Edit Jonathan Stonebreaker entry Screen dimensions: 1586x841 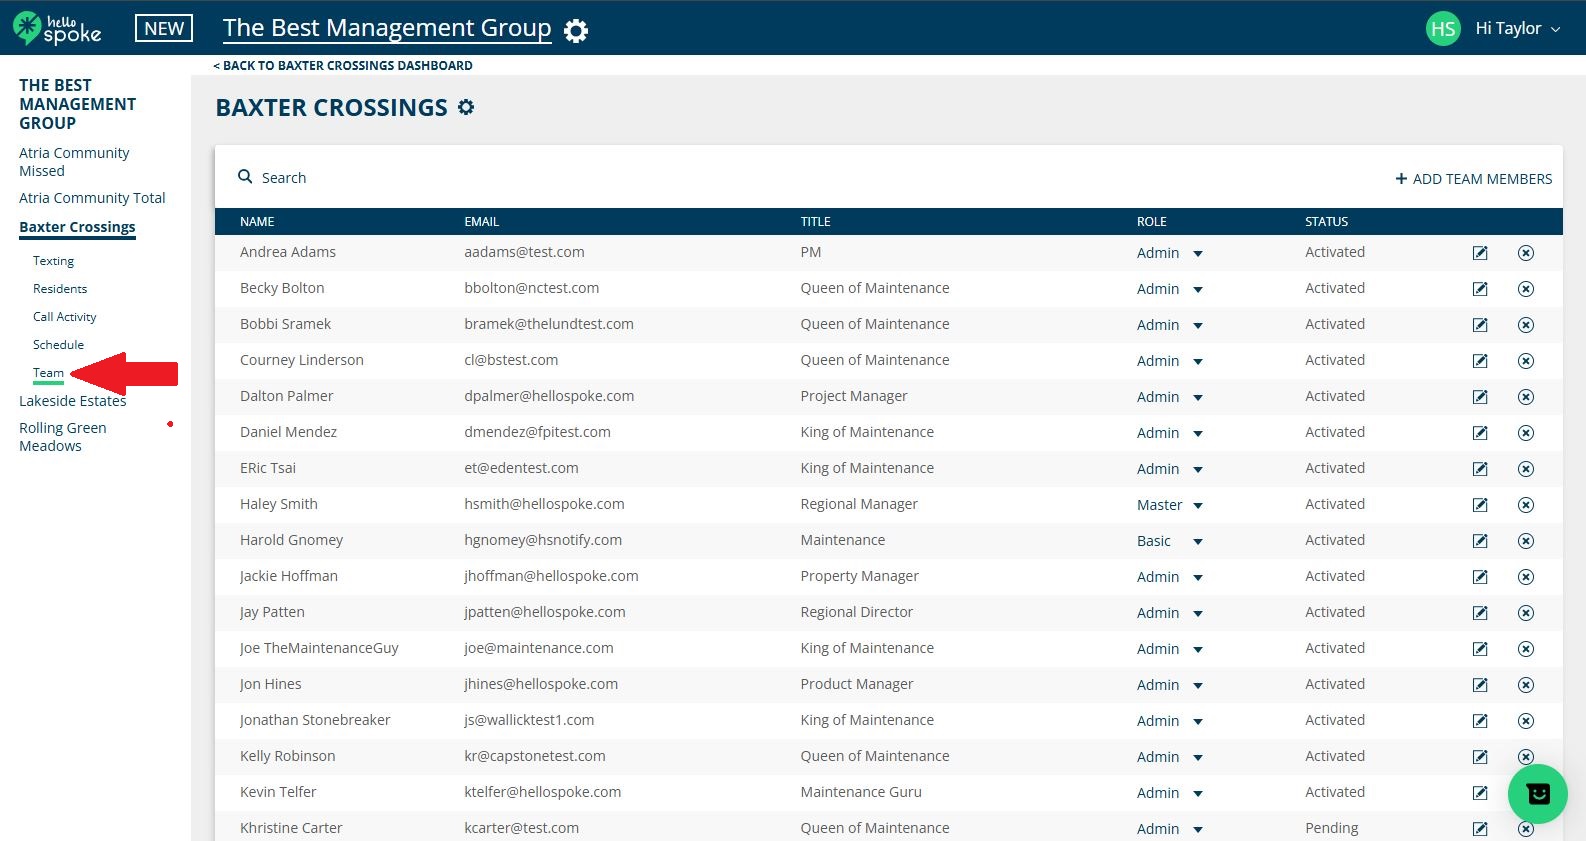pyautogui.click(x=1480, y=721)
